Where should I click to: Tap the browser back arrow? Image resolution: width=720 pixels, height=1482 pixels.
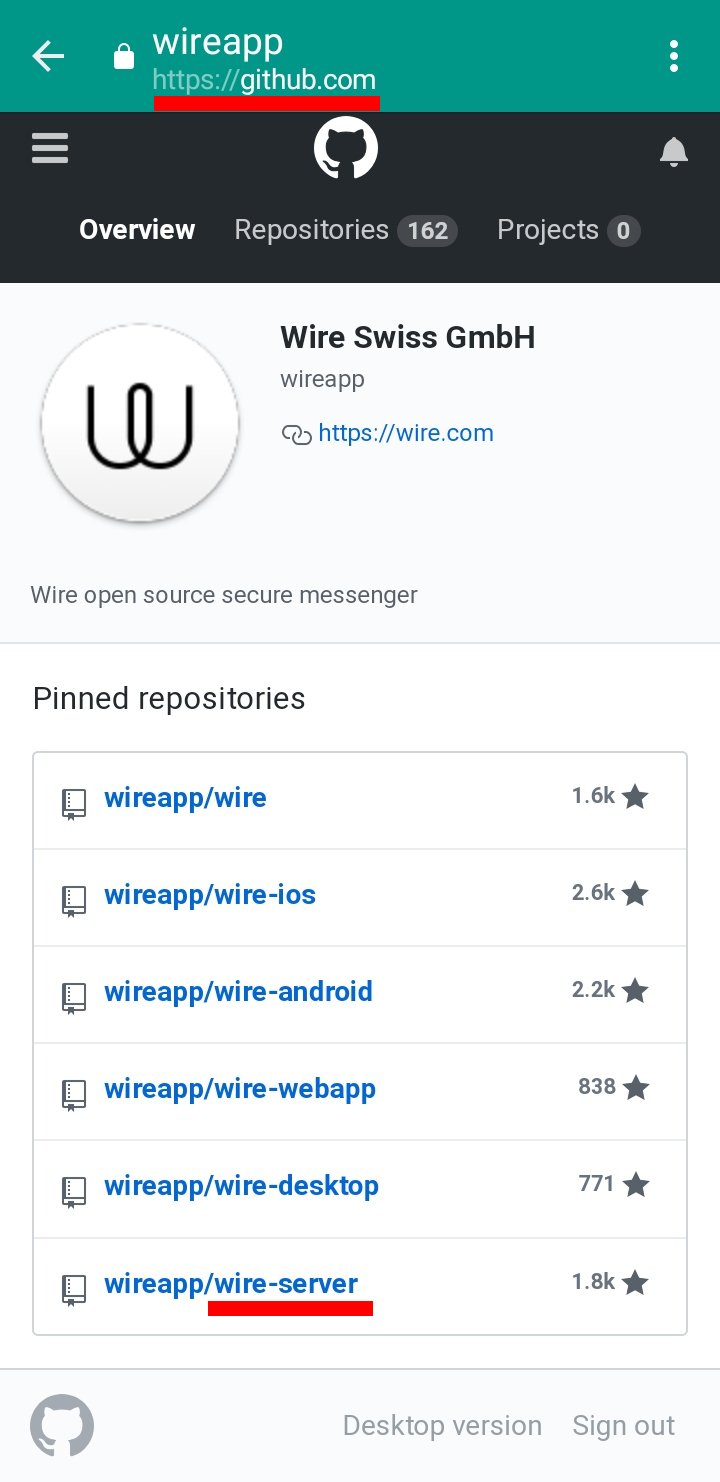[x=48, y=57]
